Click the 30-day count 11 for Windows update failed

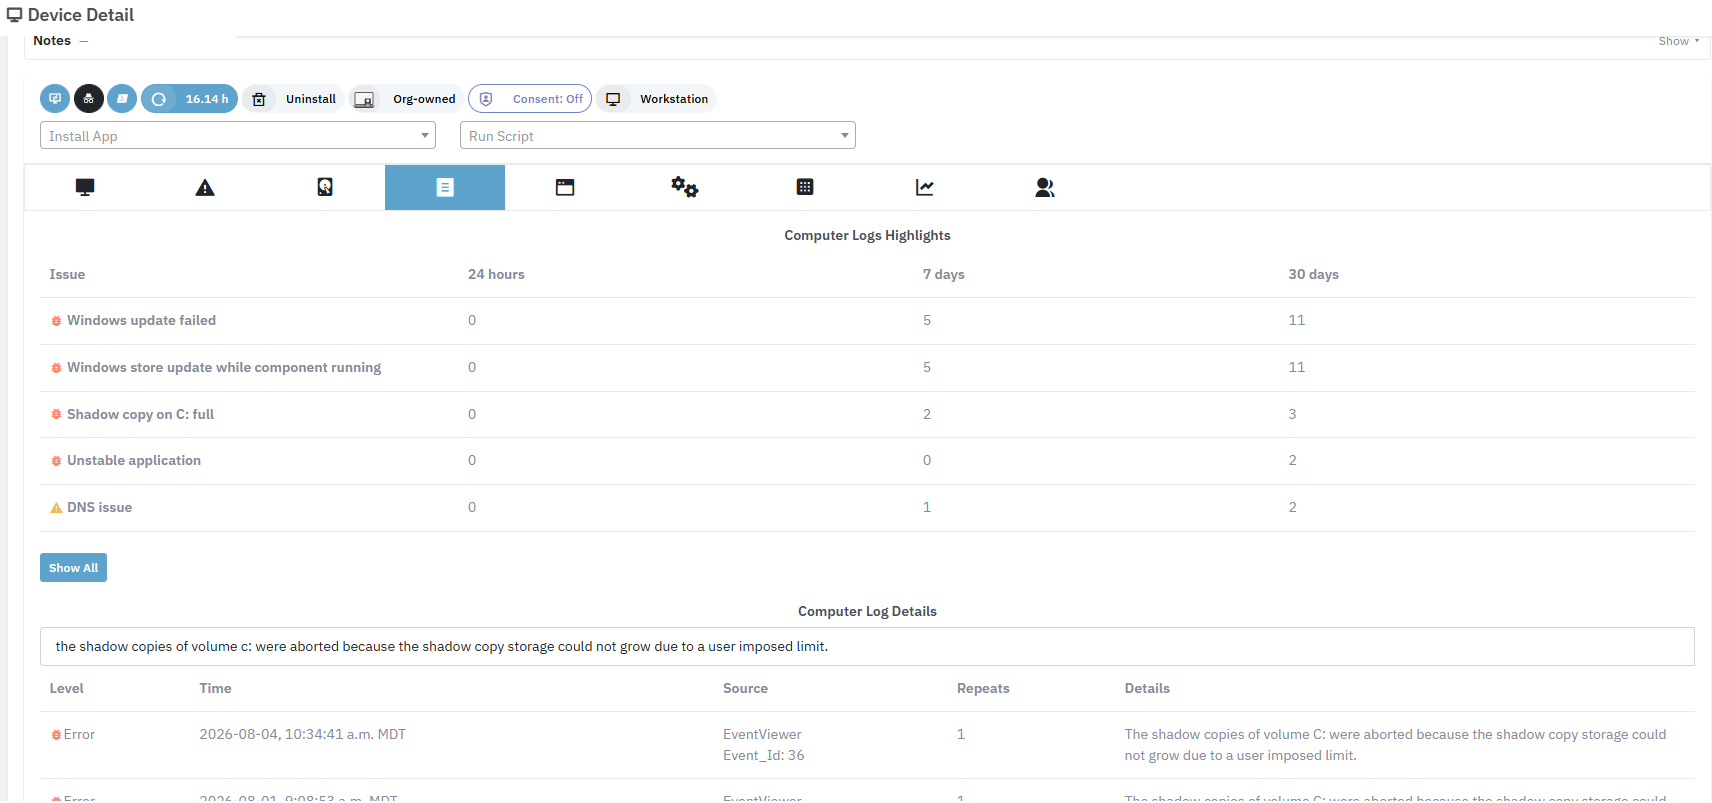[1296, 320]
